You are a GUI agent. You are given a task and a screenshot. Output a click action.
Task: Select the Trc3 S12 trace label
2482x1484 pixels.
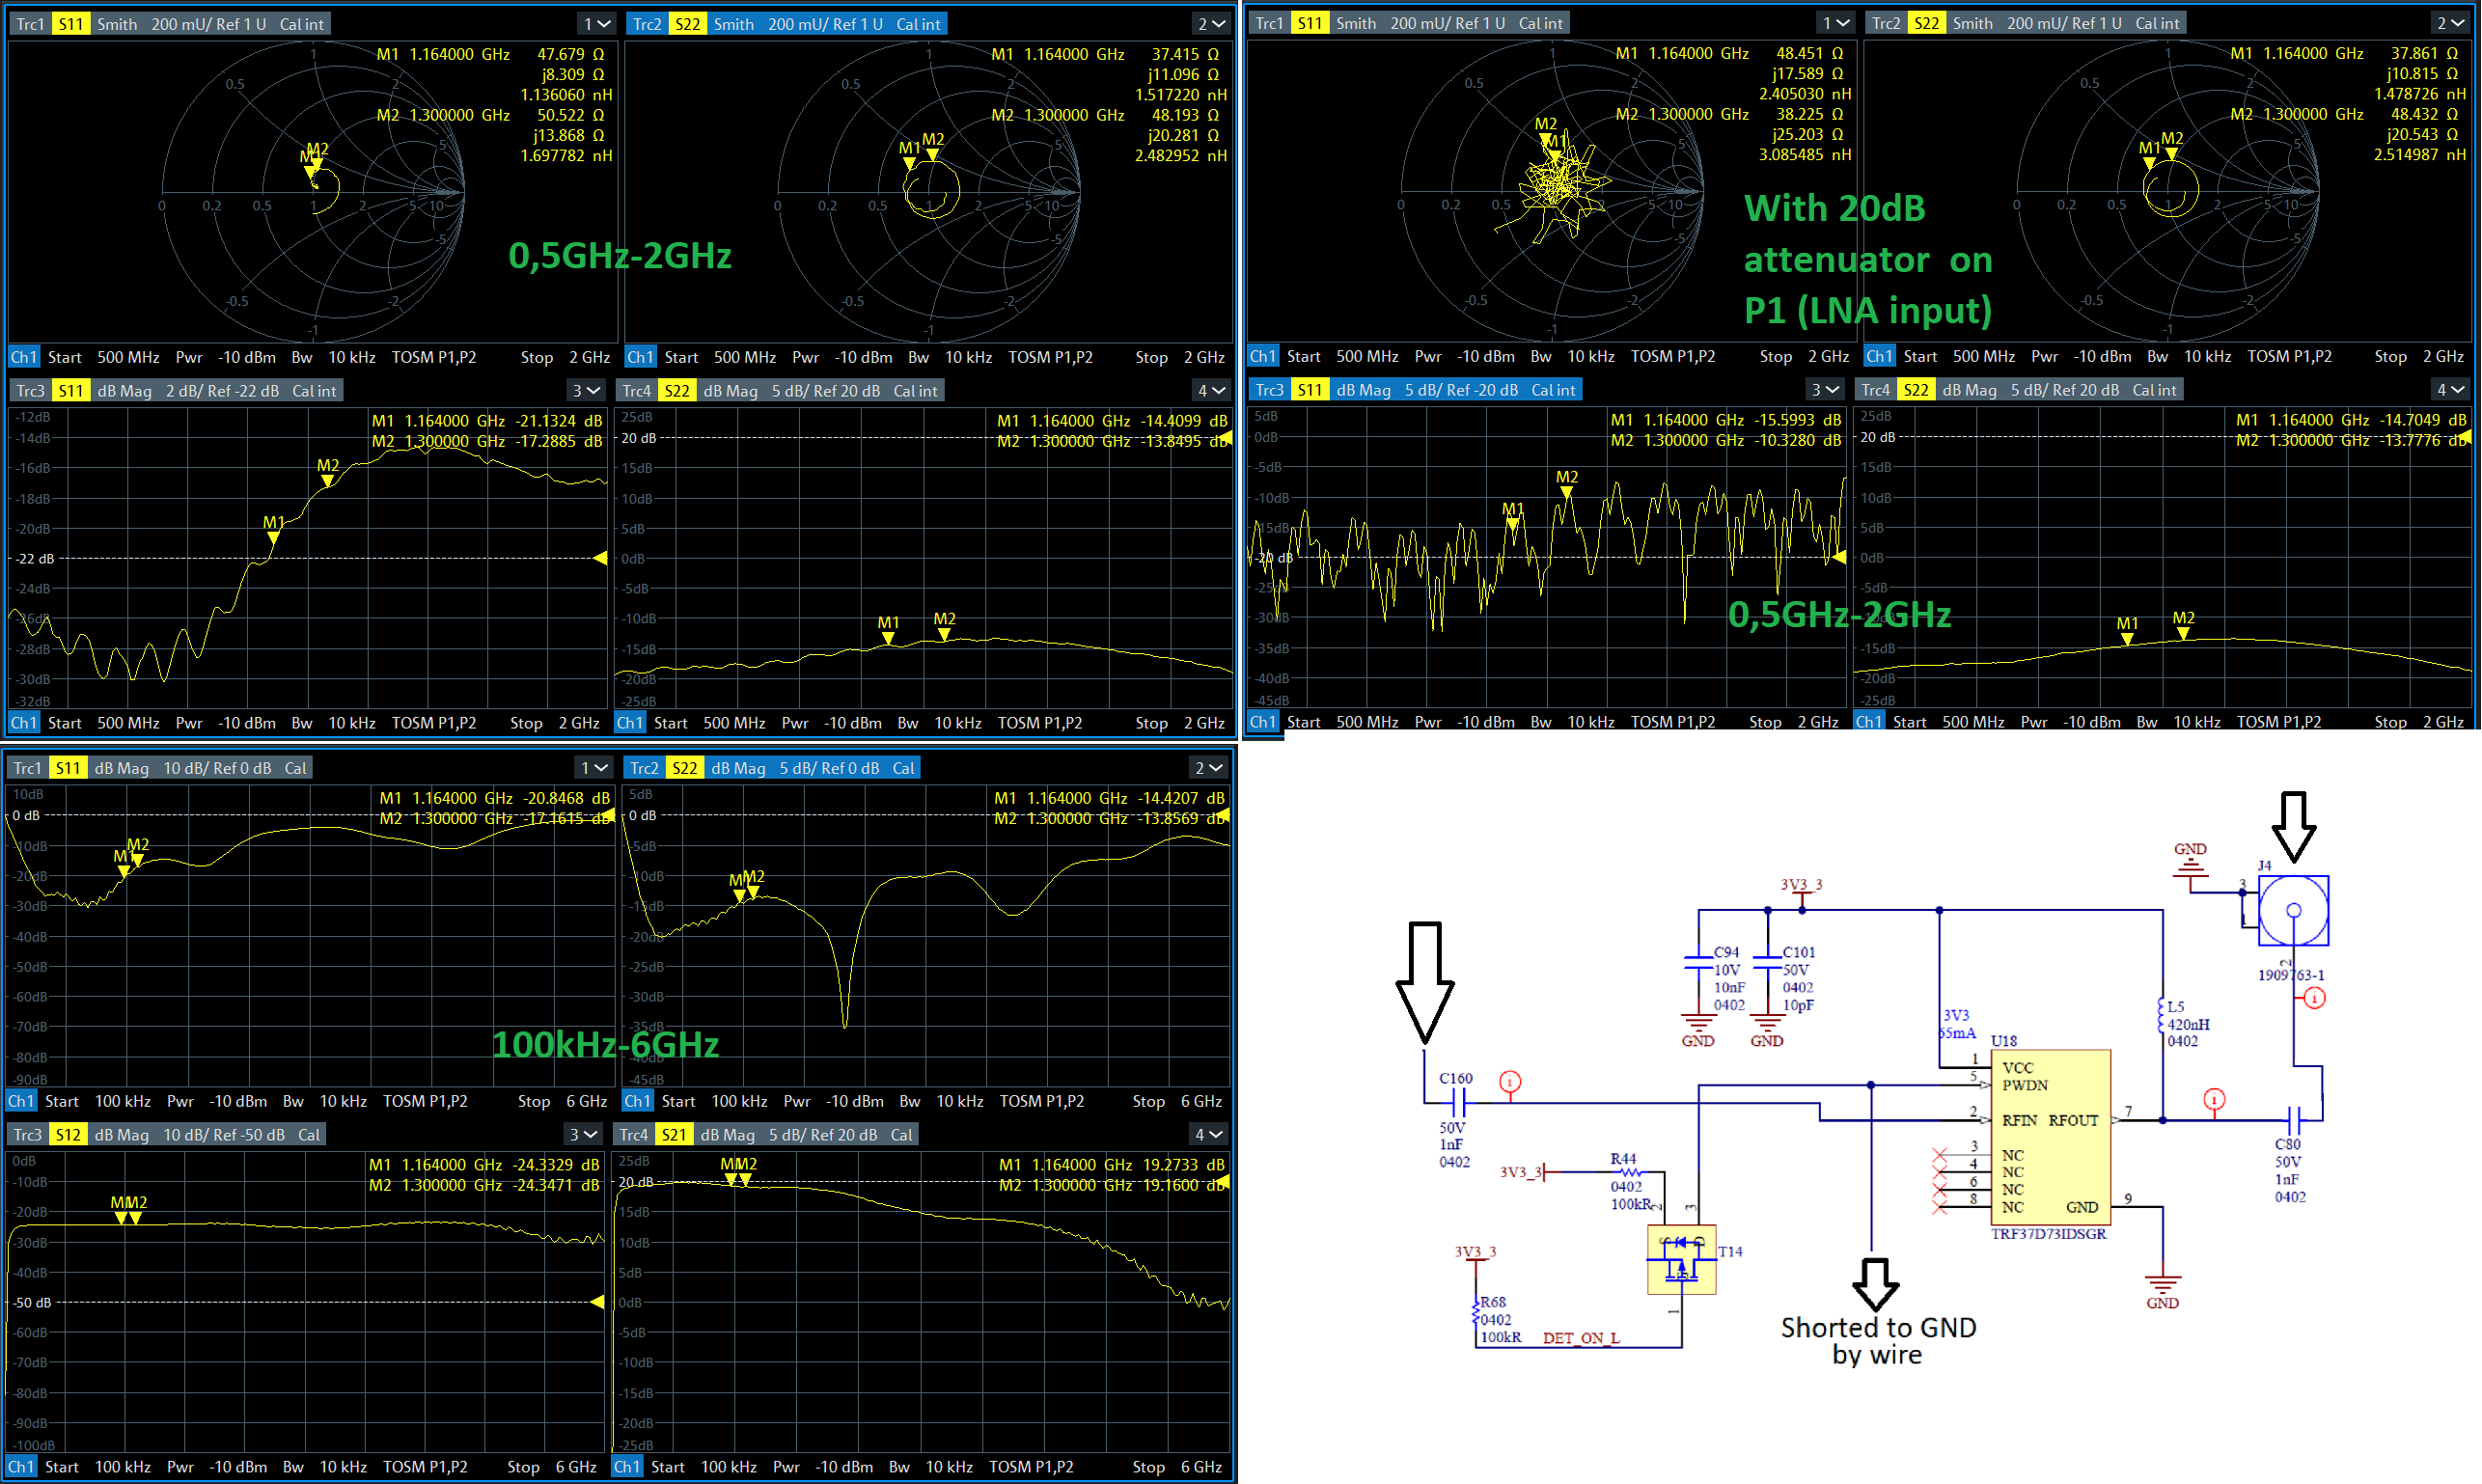coord(166,1135)
